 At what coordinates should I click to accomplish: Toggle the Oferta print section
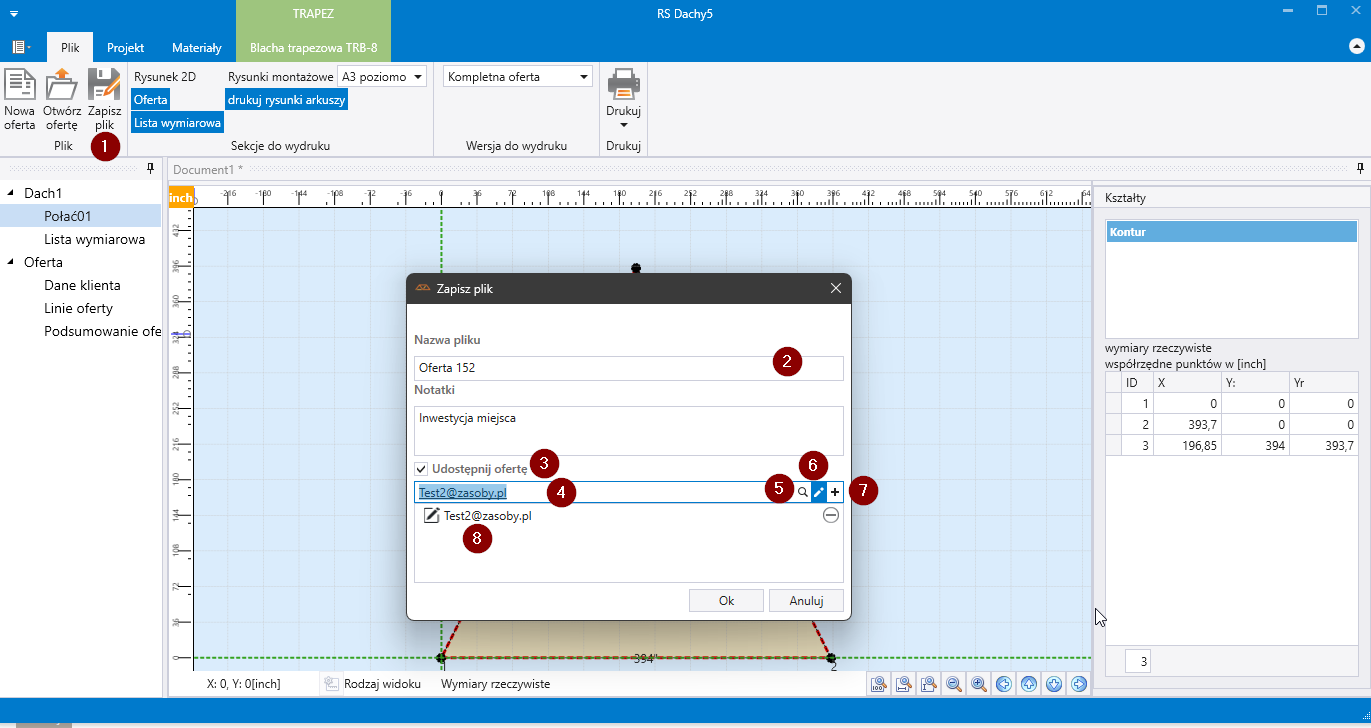tap(151, 100)
